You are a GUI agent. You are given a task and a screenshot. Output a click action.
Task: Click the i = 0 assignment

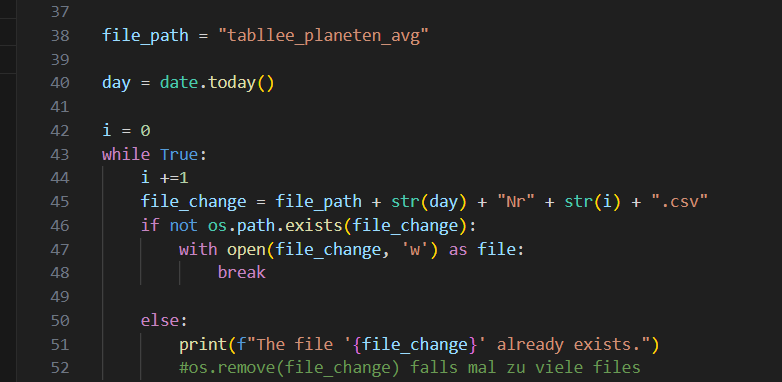pos(126,131)
